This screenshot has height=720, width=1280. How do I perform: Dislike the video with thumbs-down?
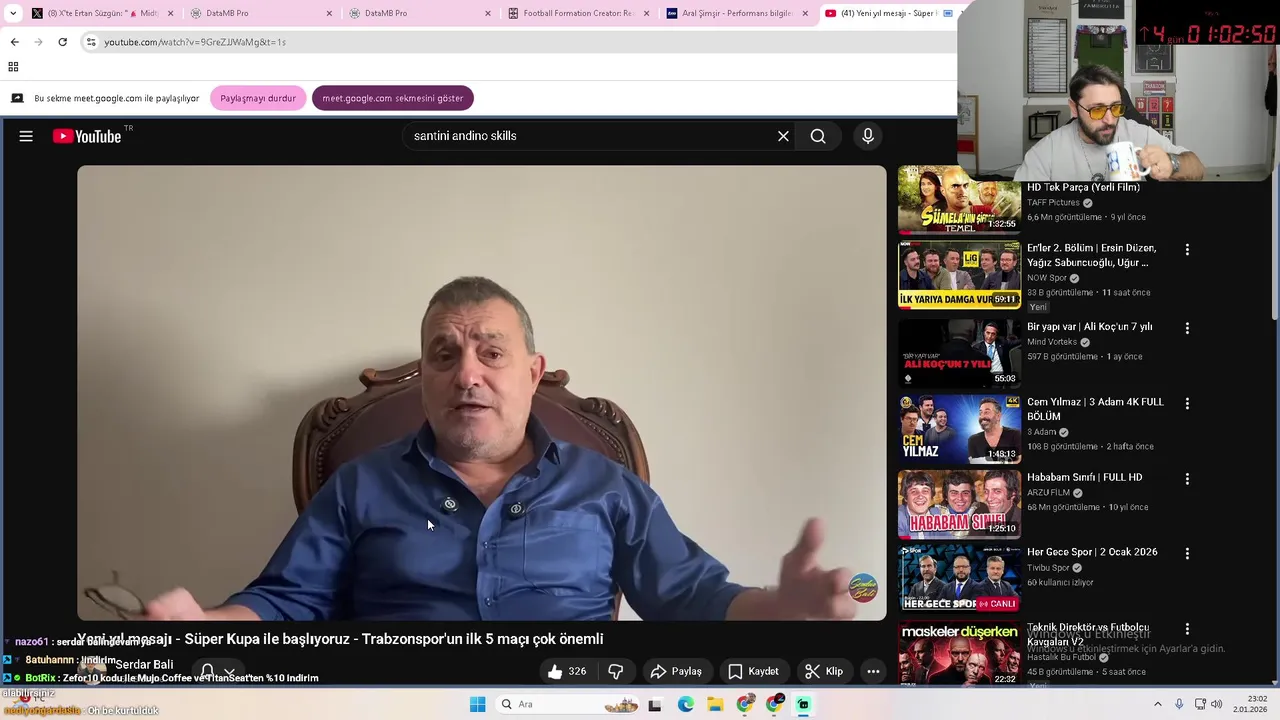tap(616, 671)
